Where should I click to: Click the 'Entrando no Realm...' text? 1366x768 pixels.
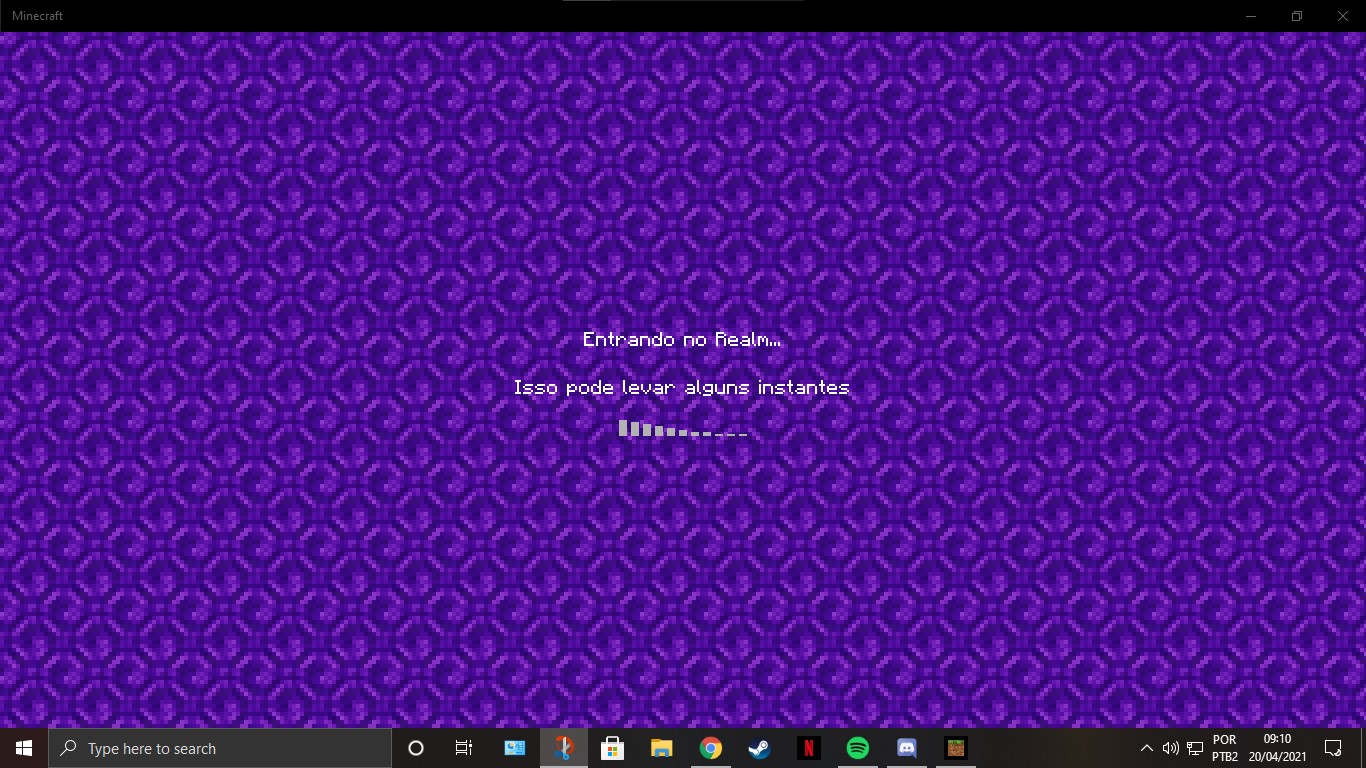[x=682, y=339]
